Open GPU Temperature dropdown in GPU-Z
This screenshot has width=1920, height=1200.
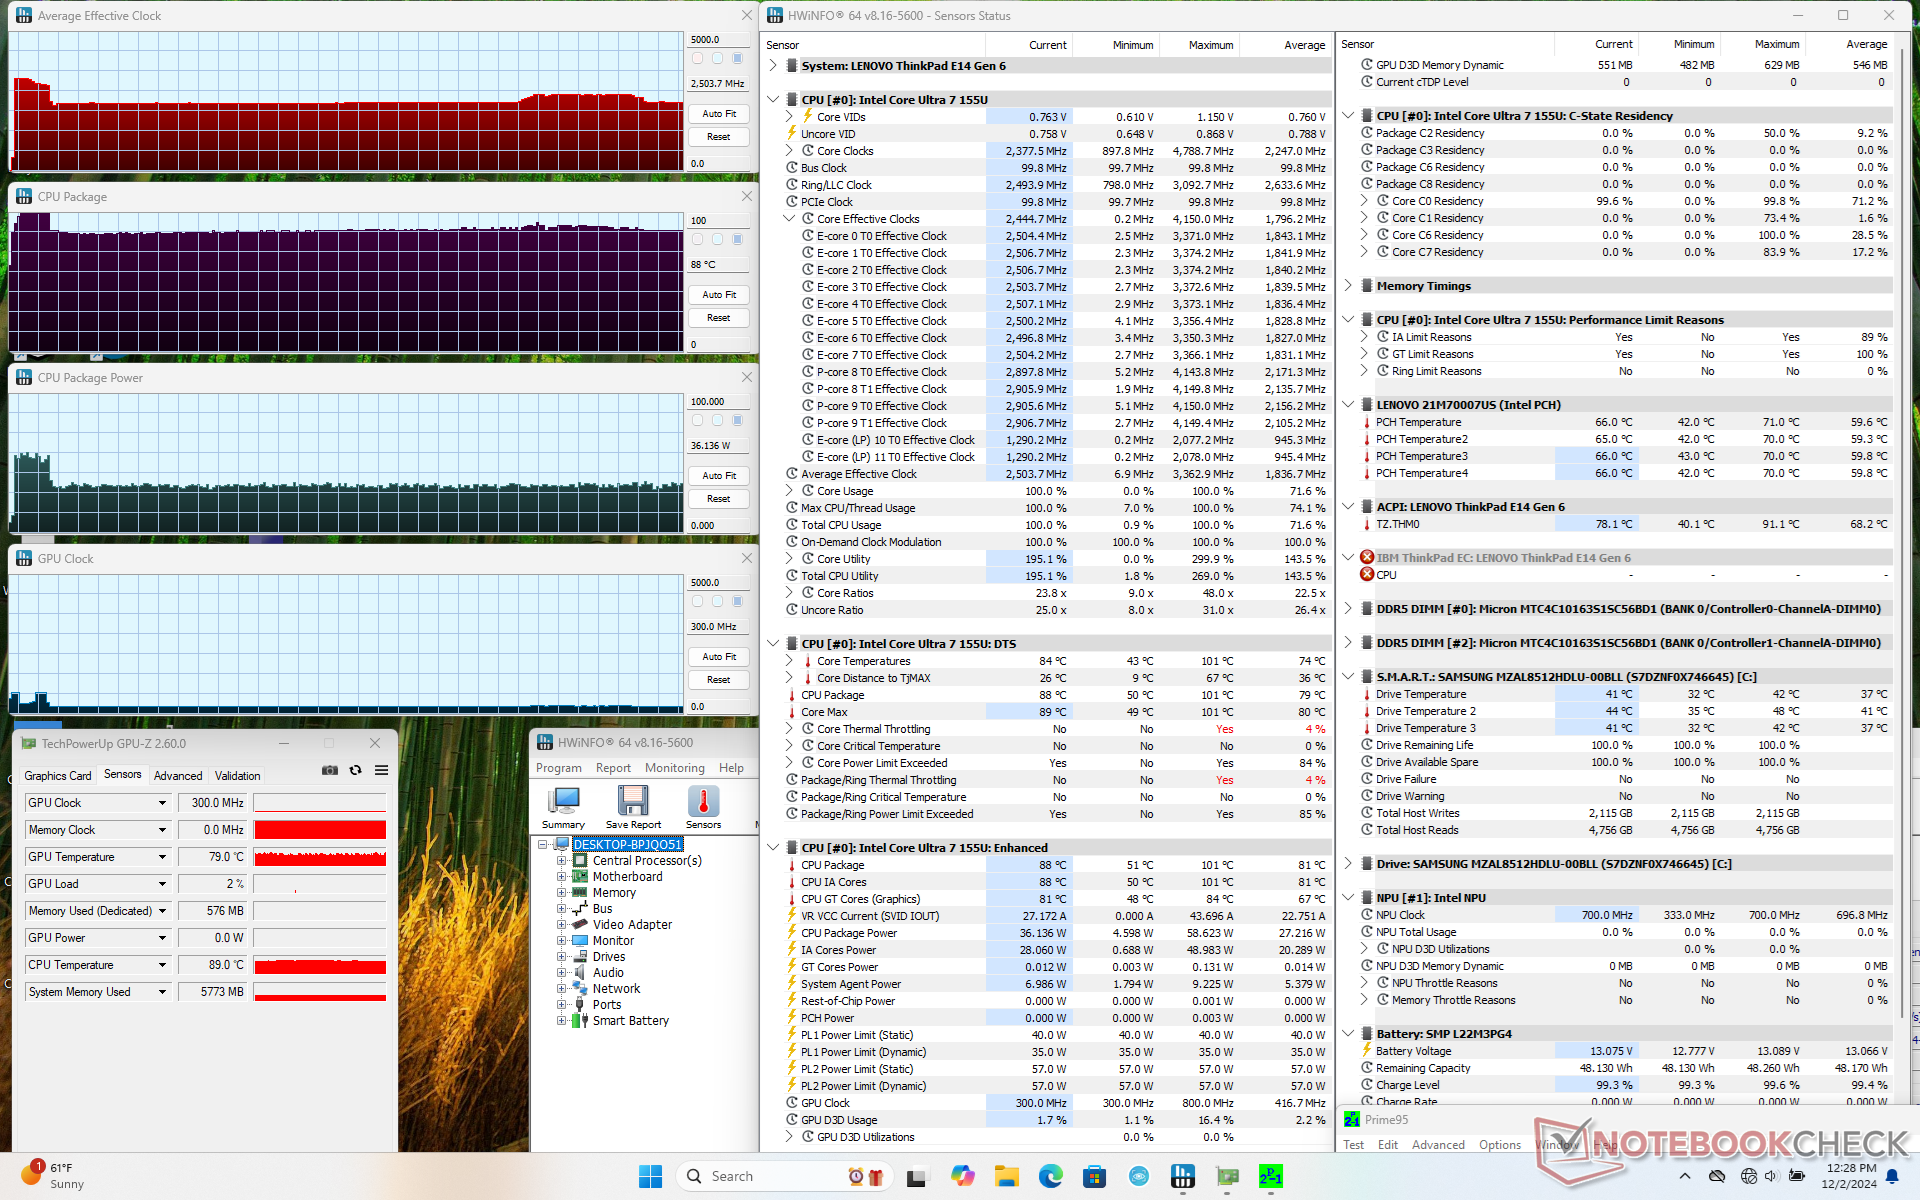(x=162, y=857)
